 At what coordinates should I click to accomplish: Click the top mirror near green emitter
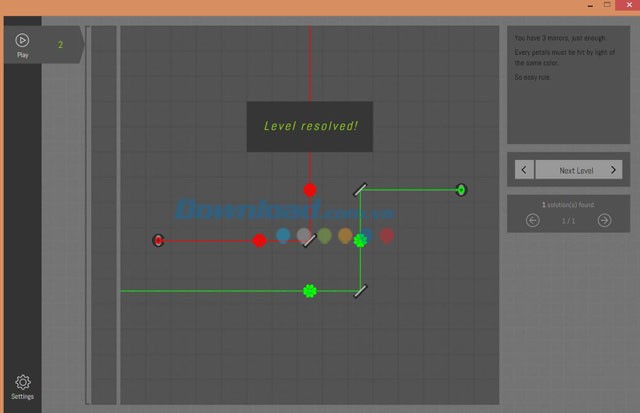pyautogui.click(x=360, y=189)
